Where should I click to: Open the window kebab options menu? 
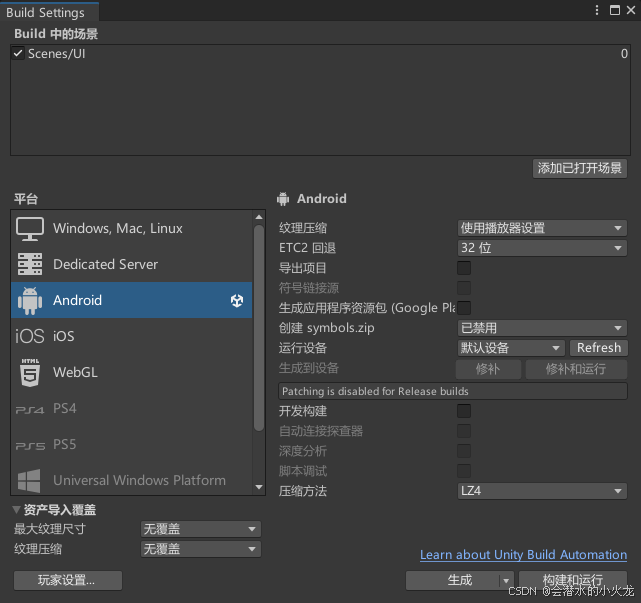(597, 10)
